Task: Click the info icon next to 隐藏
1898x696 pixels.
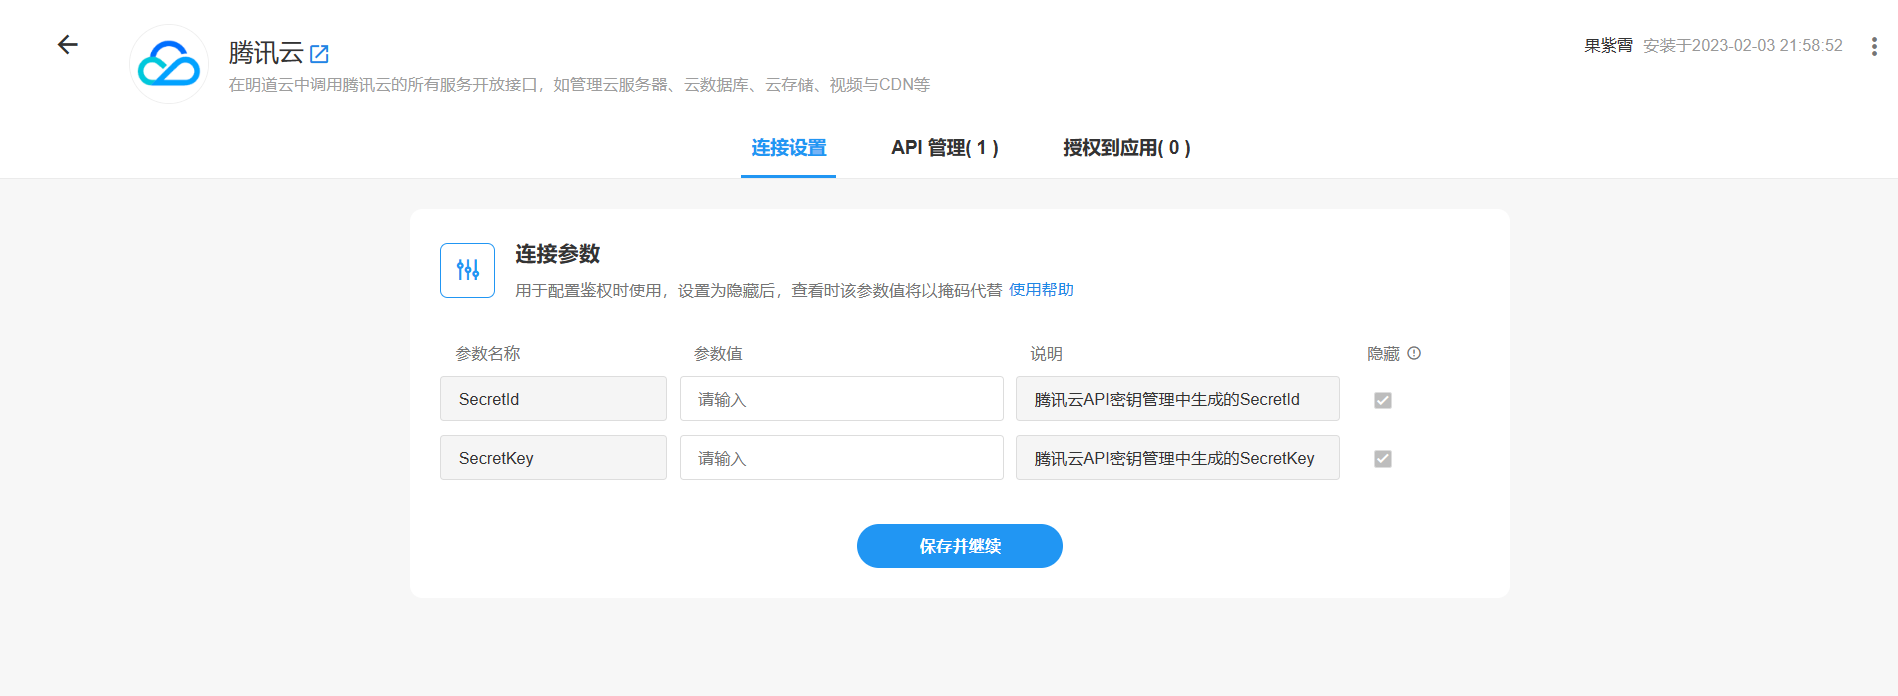Action: (x=1414, y=353)
